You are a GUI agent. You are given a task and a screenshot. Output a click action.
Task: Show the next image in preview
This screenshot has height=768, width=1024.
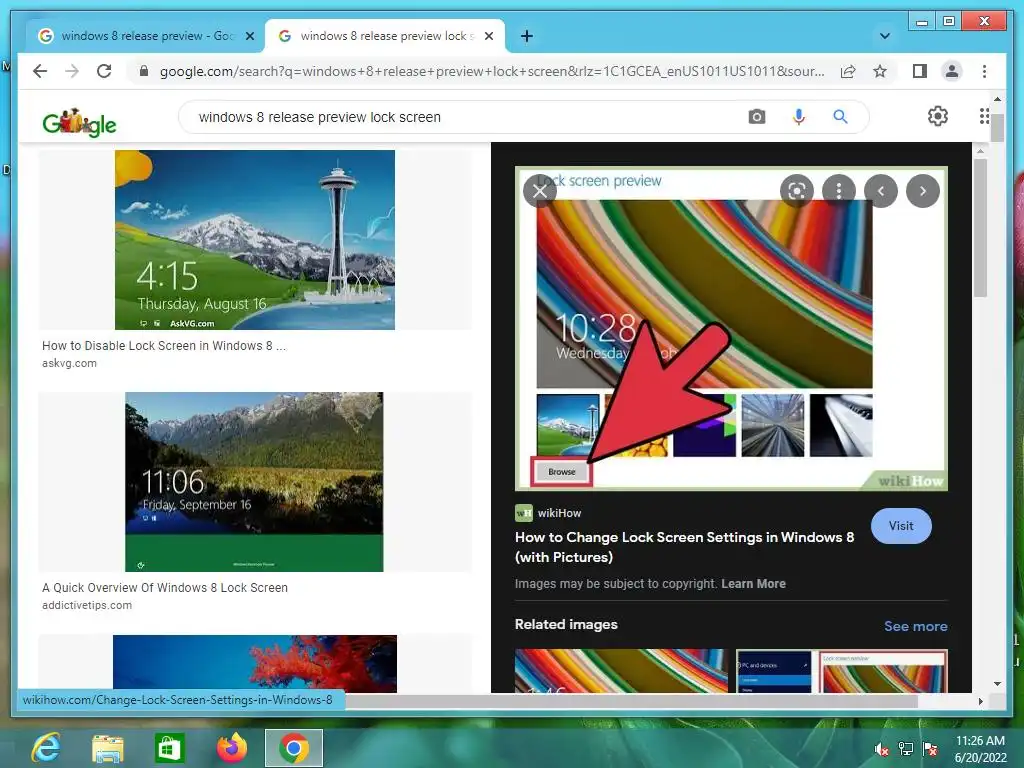[923, 191]
